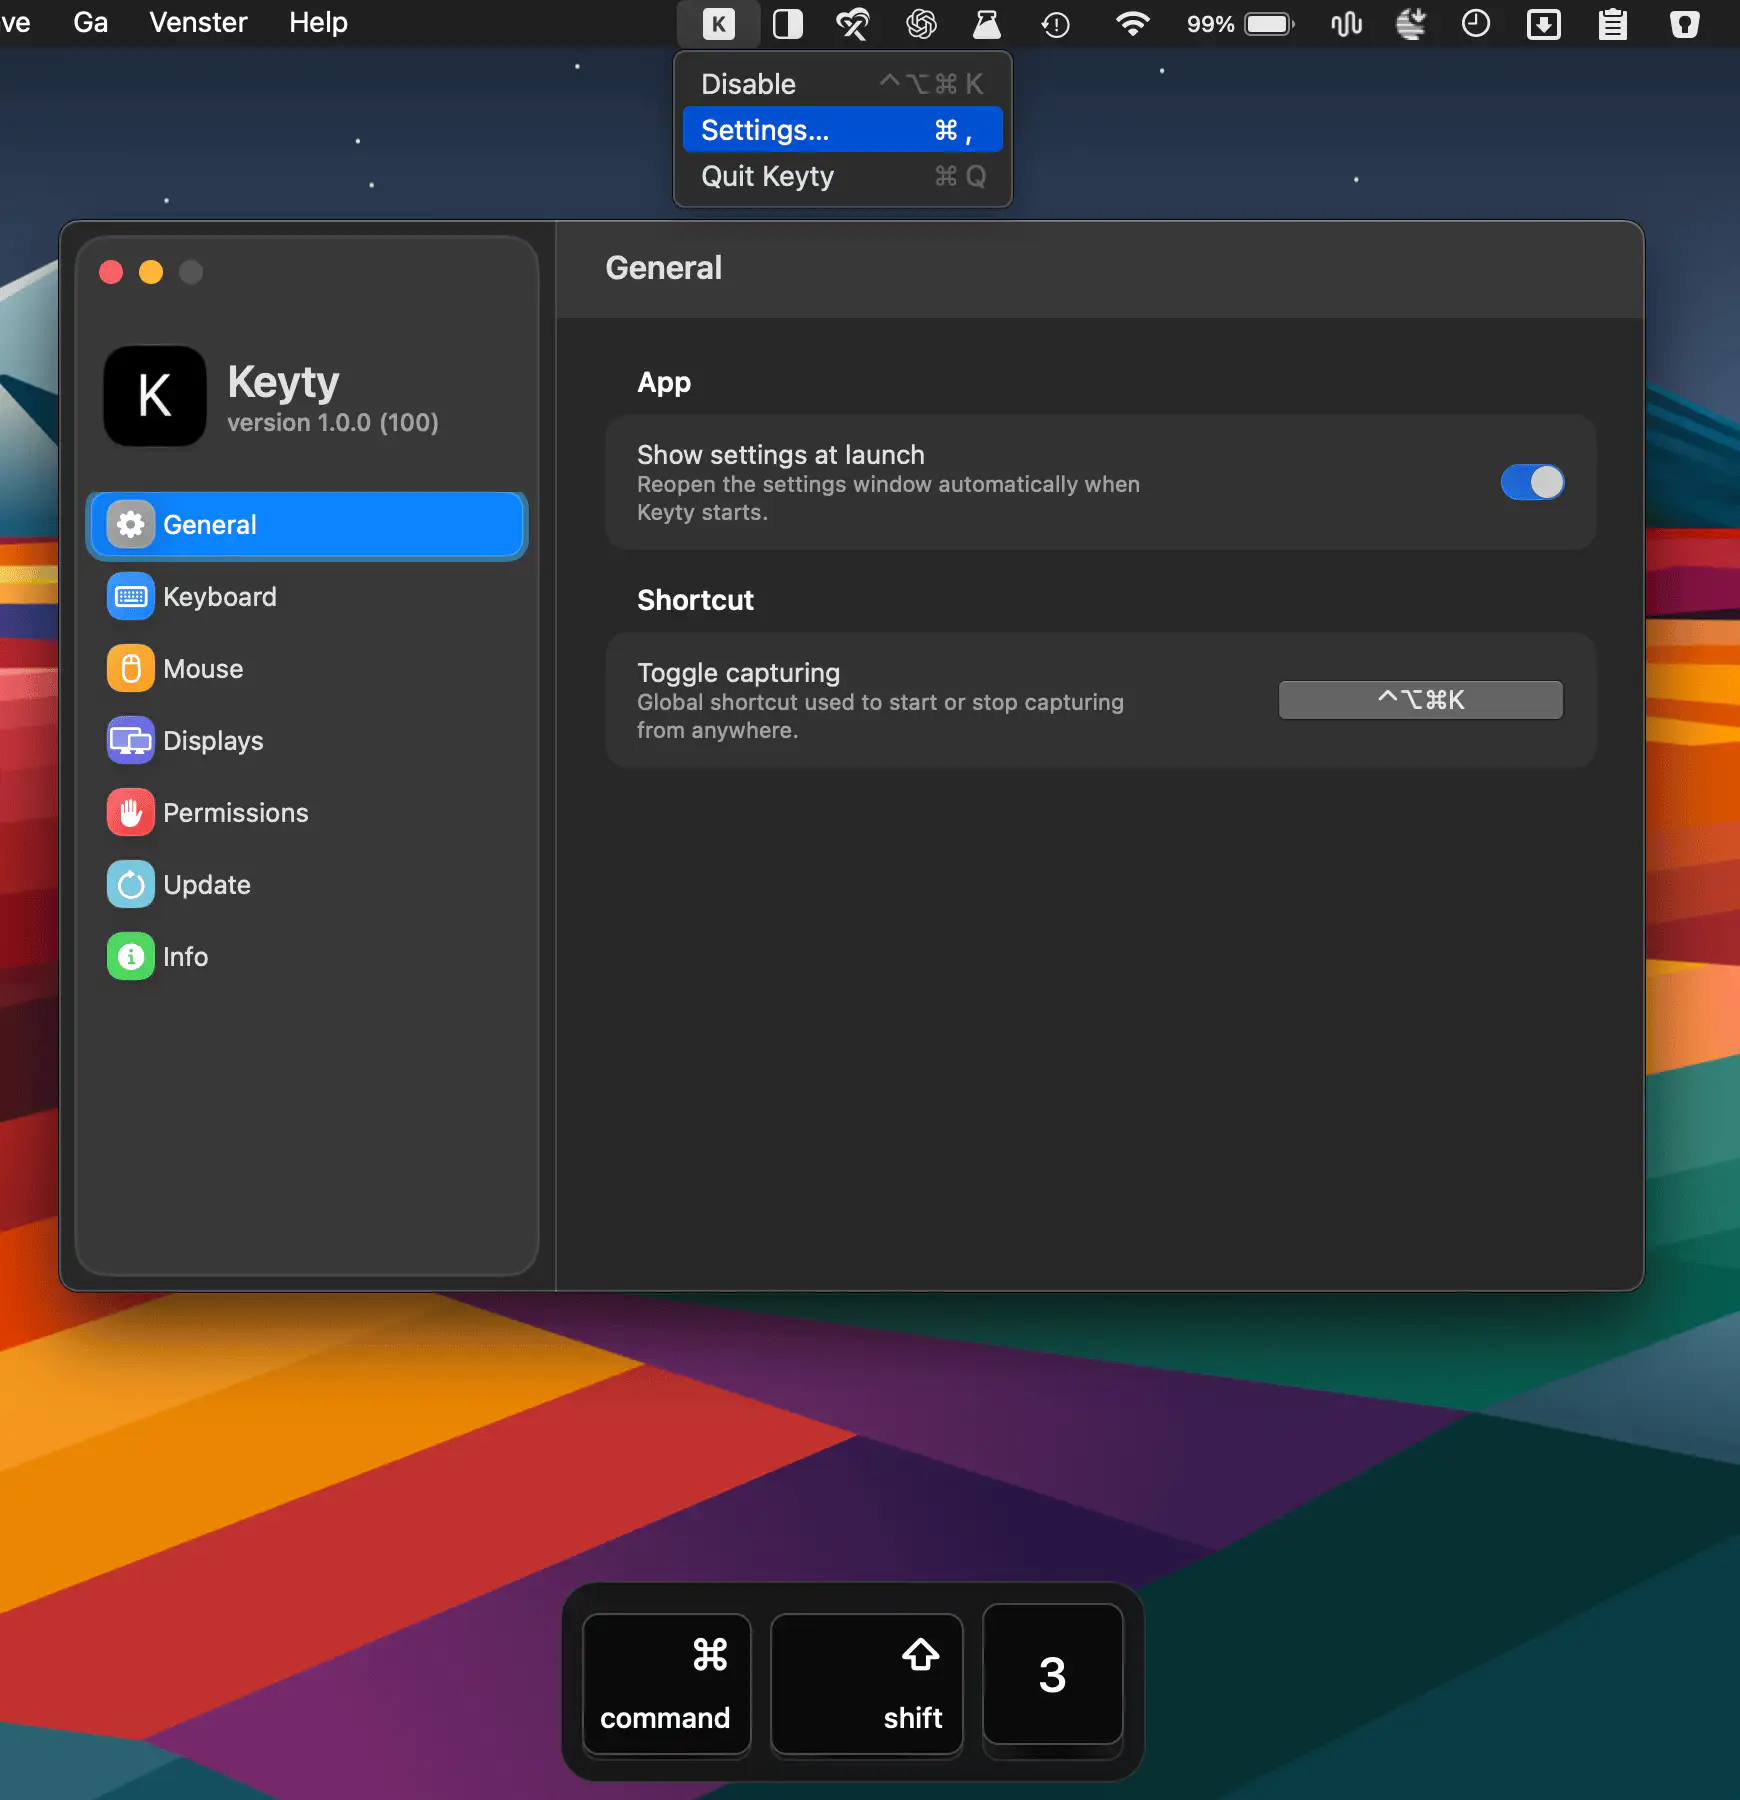This screenshot has width=1740, height=1800.
Task: Click the Keyty K icon in the menu bar
Action: tap(718, 24)
